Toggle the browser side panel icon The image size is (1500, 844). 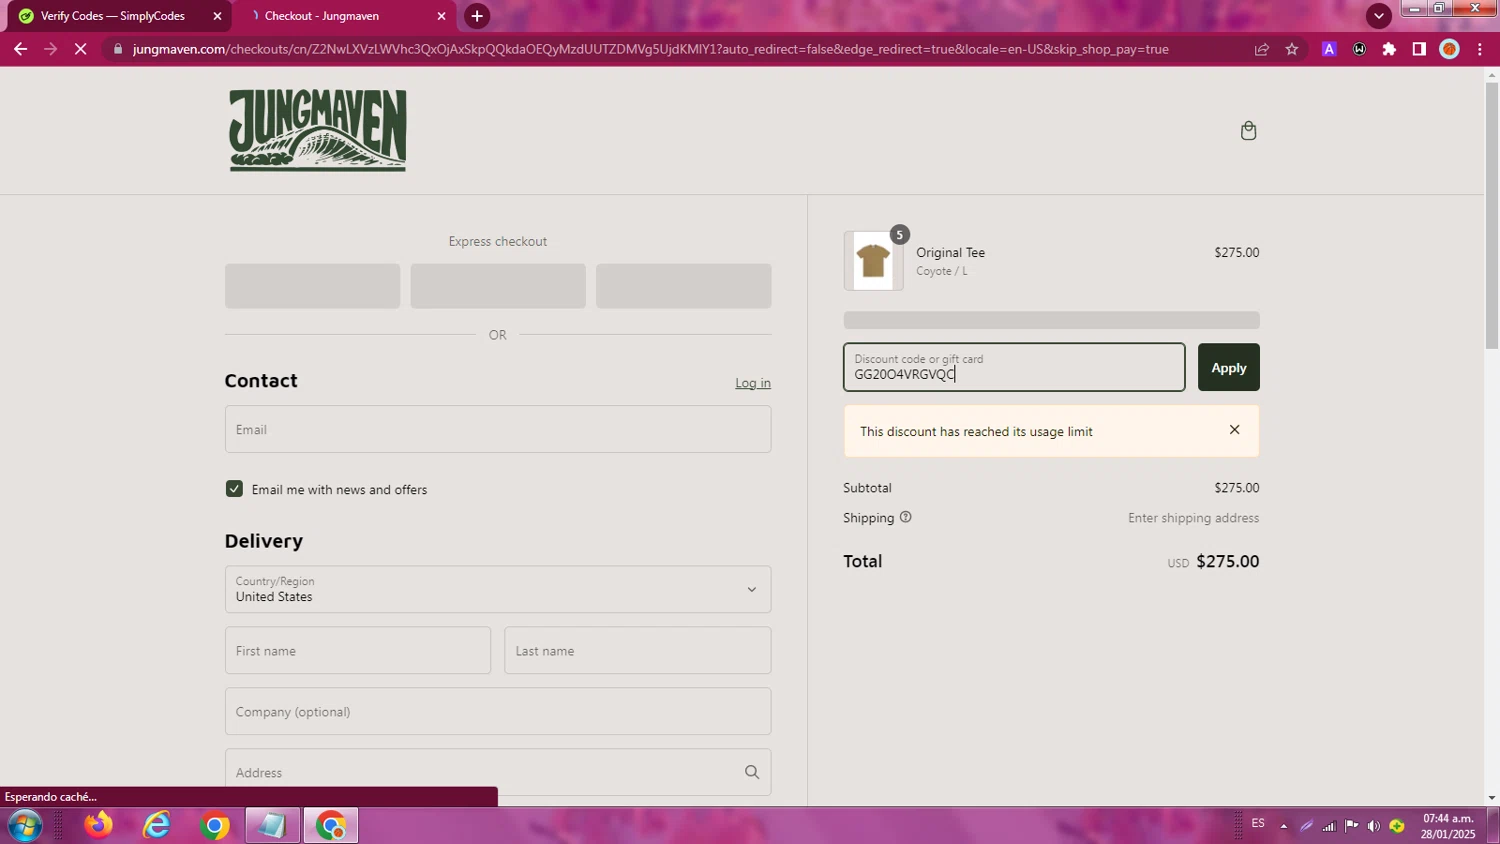click(1419, 49)
